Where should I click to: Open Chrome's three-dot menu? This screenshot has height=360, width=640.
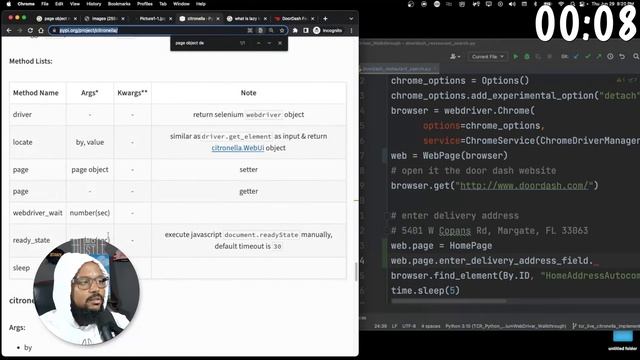point(351,30)
